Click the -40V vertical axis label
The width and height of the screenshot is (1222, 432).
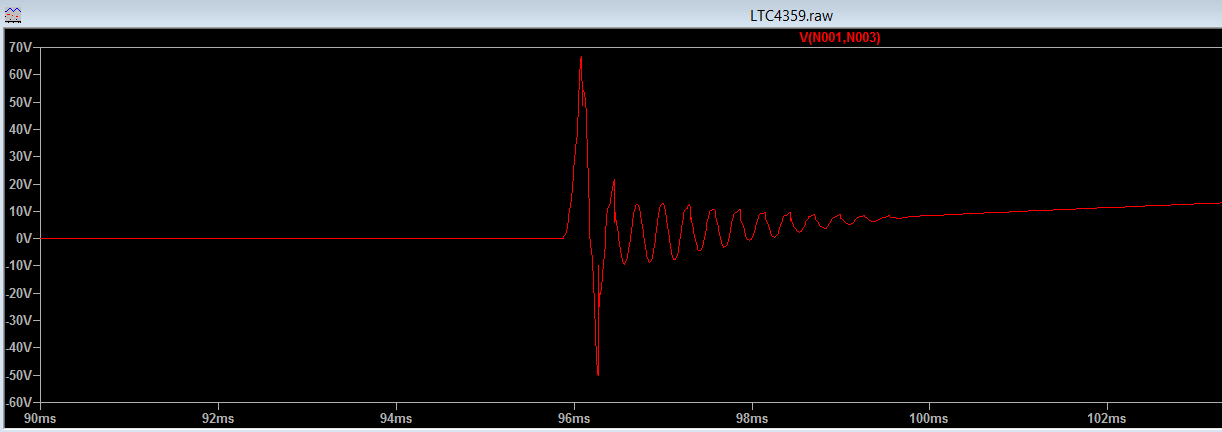click(x=20, y=348)
